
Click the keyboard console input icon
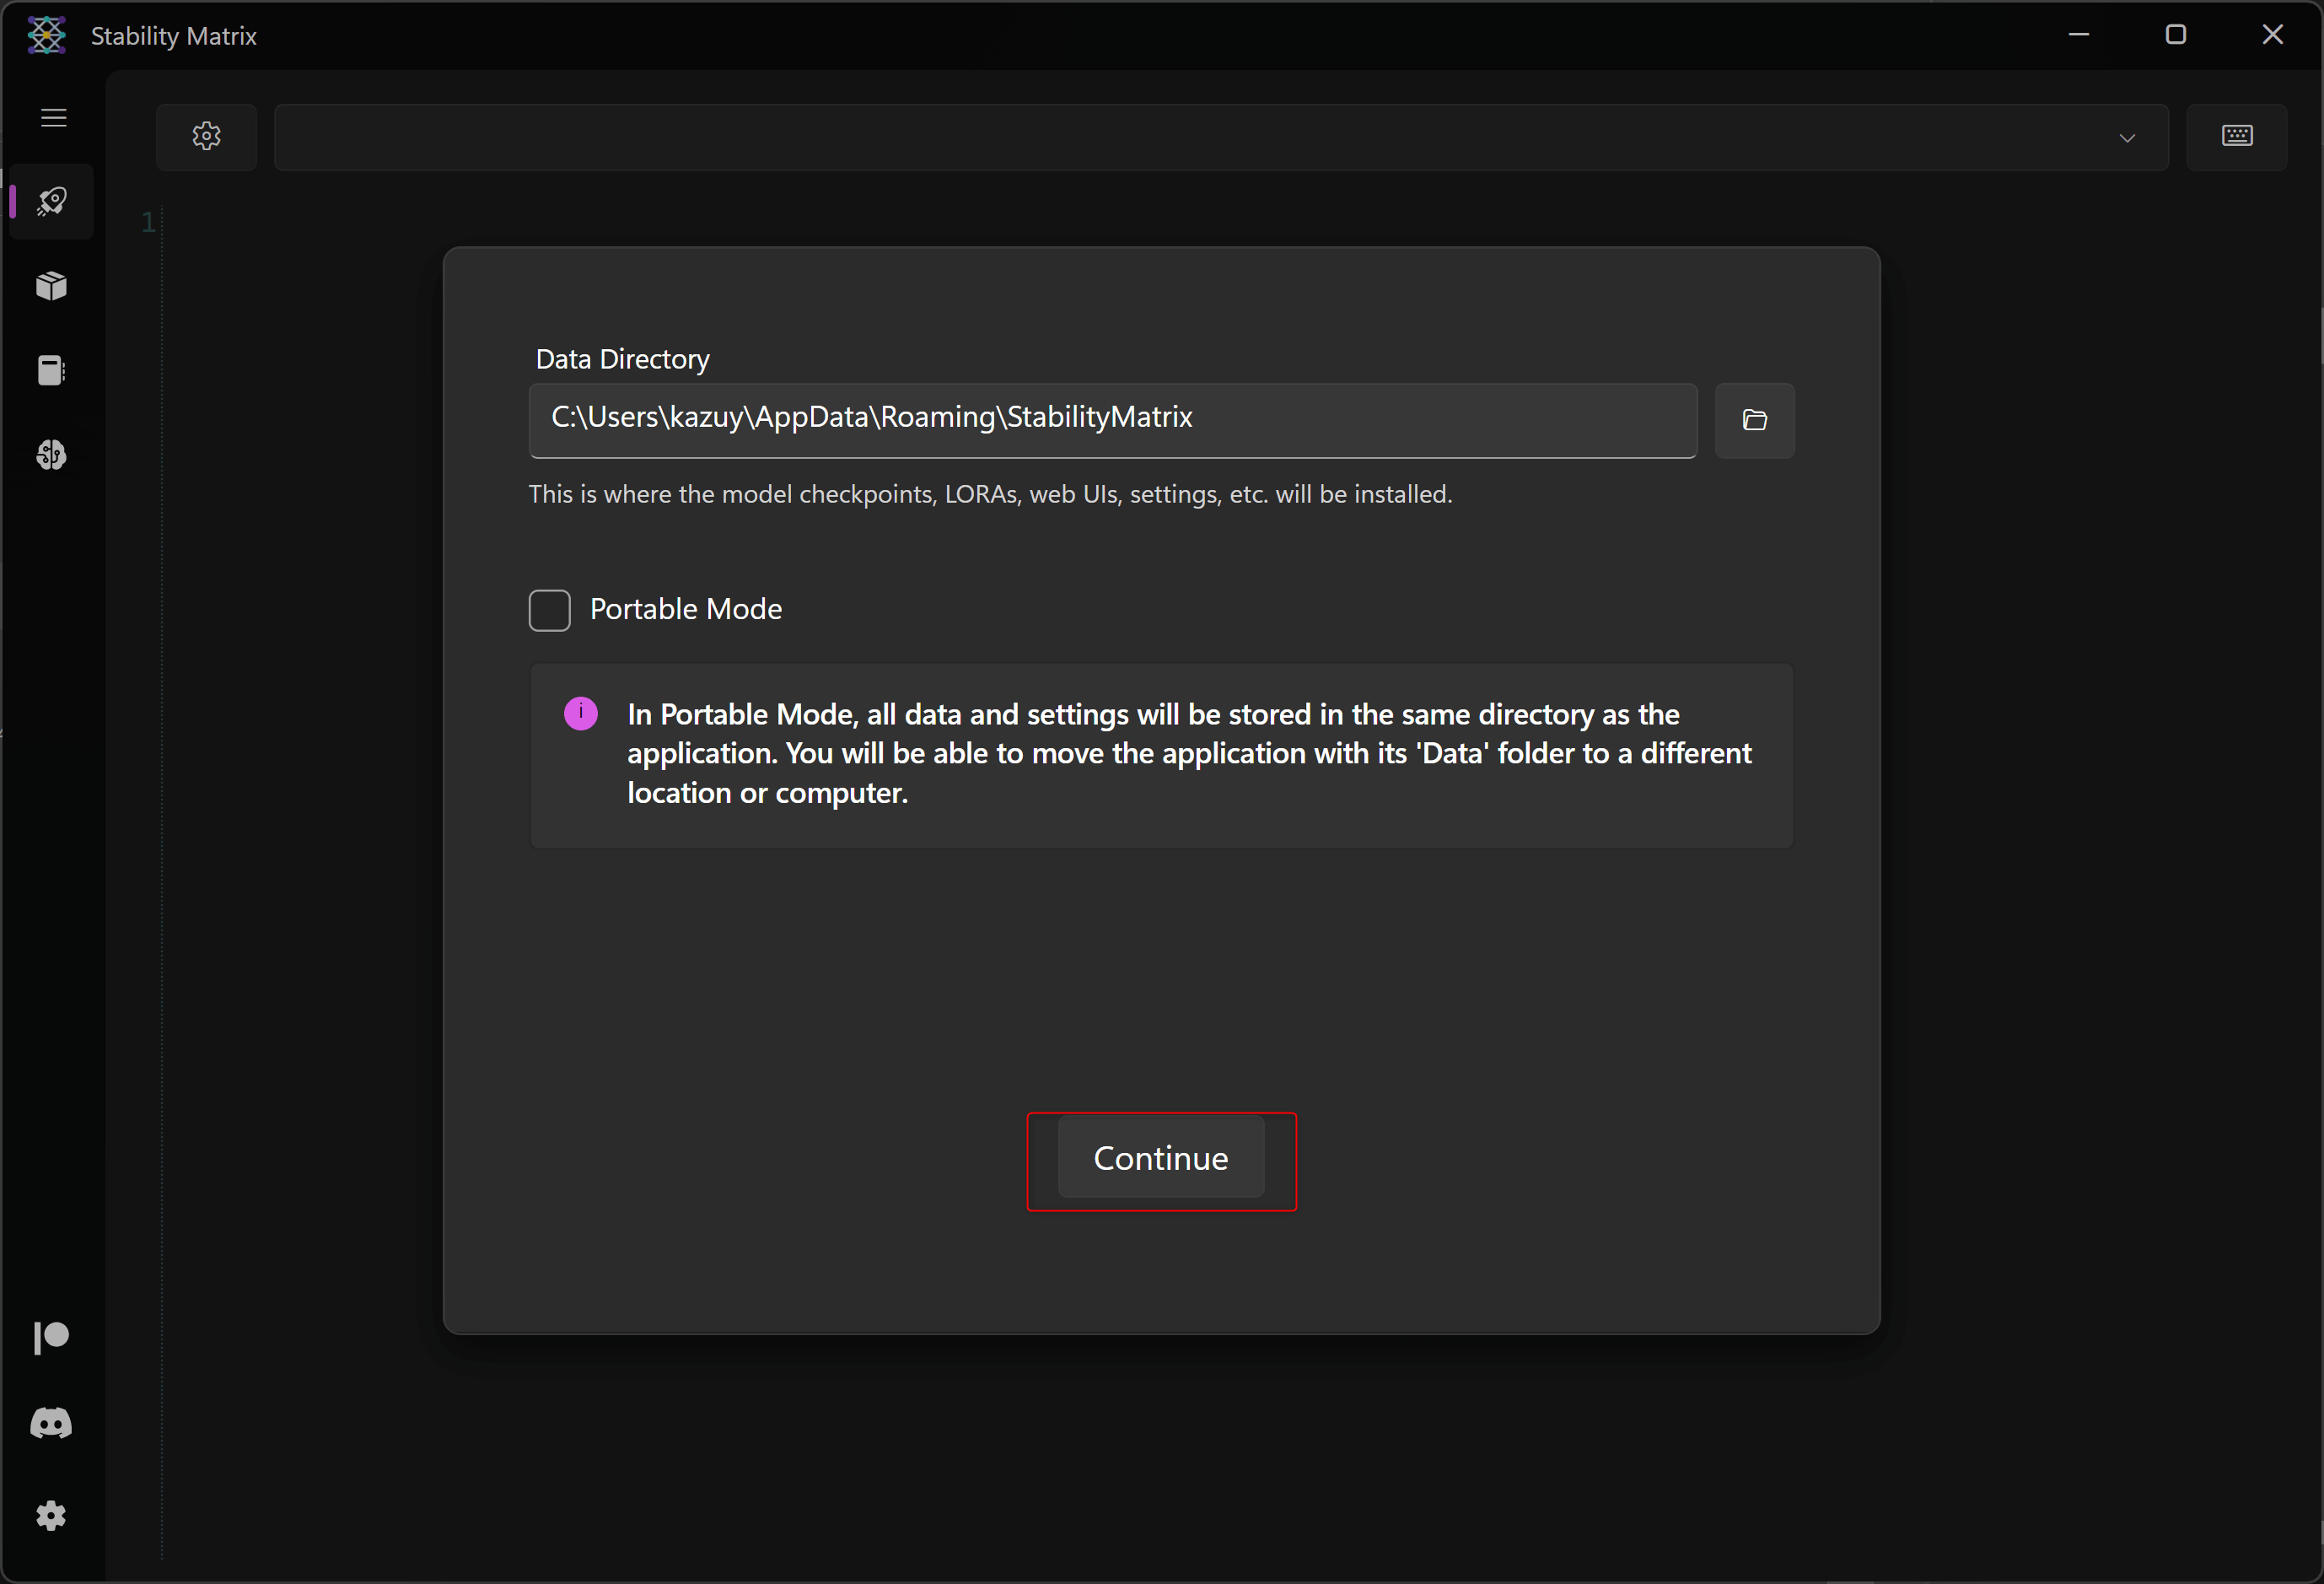[2236, 137]
